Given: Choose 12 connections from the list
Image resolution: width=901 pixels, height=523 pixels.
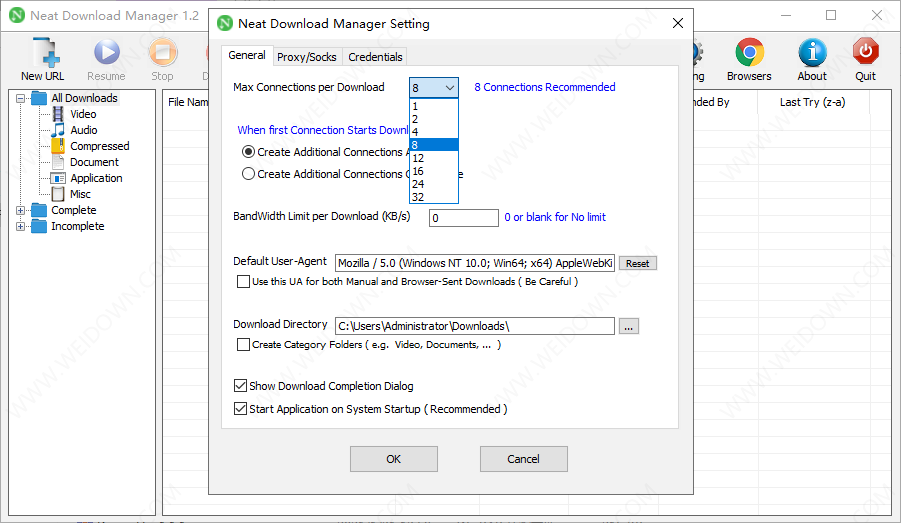Looking at the screenshot, I should (434, 158).
